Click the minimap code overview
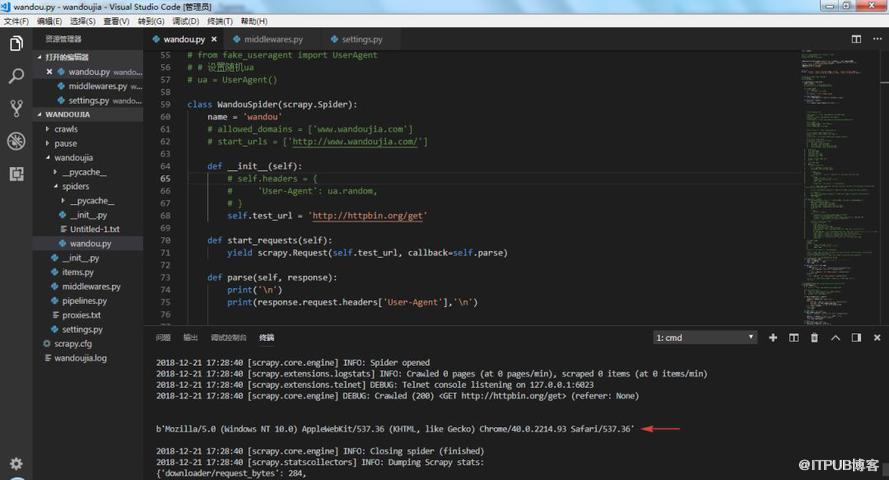The width and height of the screenshot is (889, 480). pyautogui.click(x=840, y=187)
